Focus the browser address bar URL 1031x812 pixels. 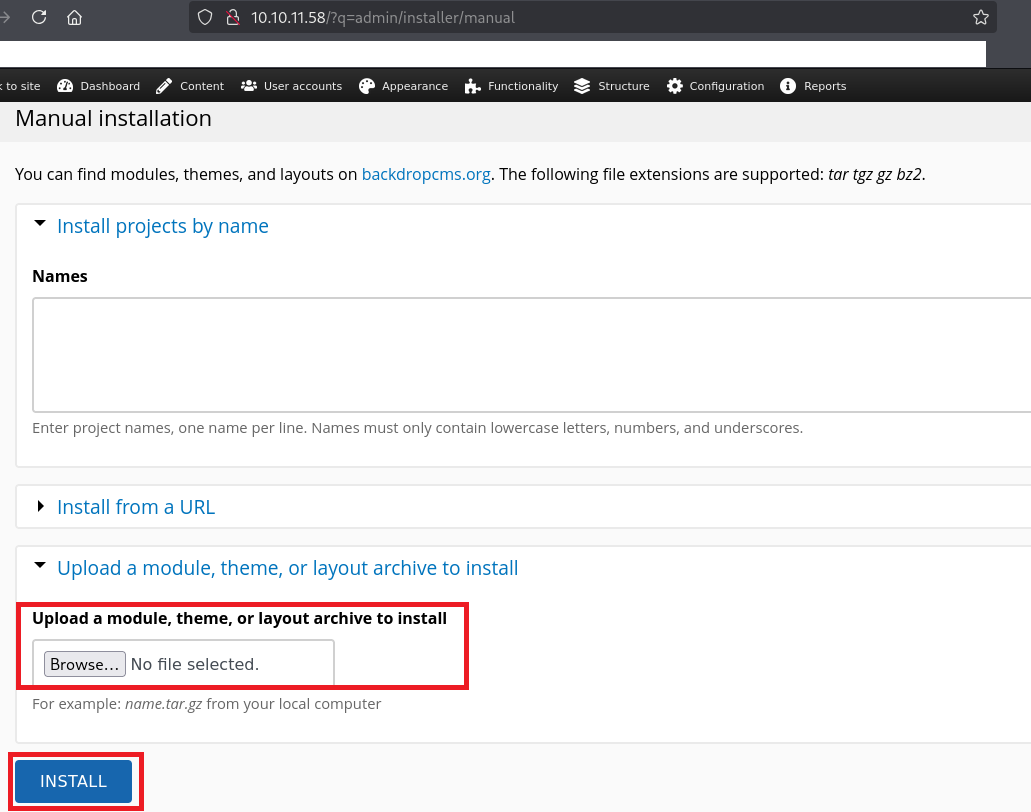(600, 17)
